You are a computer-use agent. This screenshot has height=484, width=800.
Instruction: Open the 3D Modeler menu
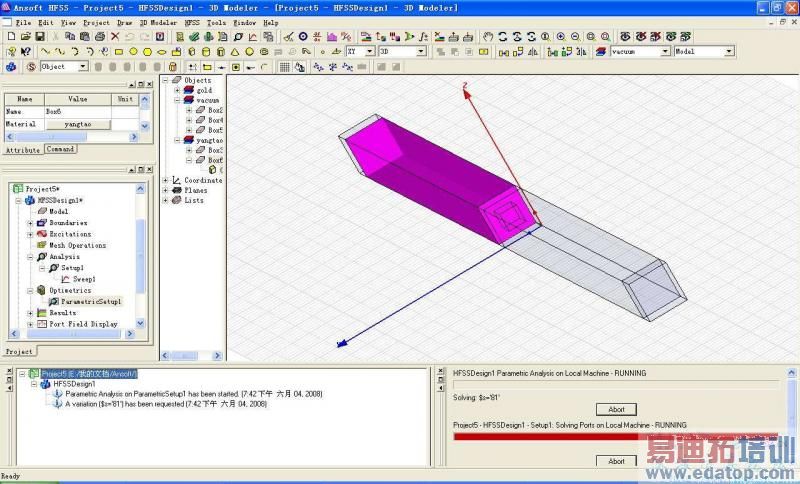coord(158,23)
